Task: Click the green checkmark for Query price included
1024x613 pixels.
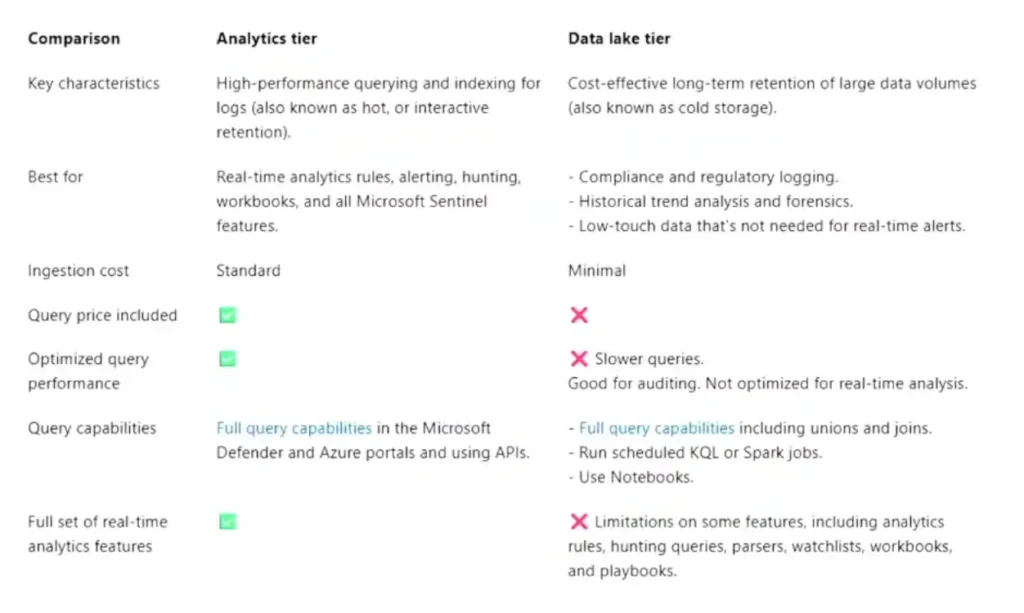Action: (228, 315)
